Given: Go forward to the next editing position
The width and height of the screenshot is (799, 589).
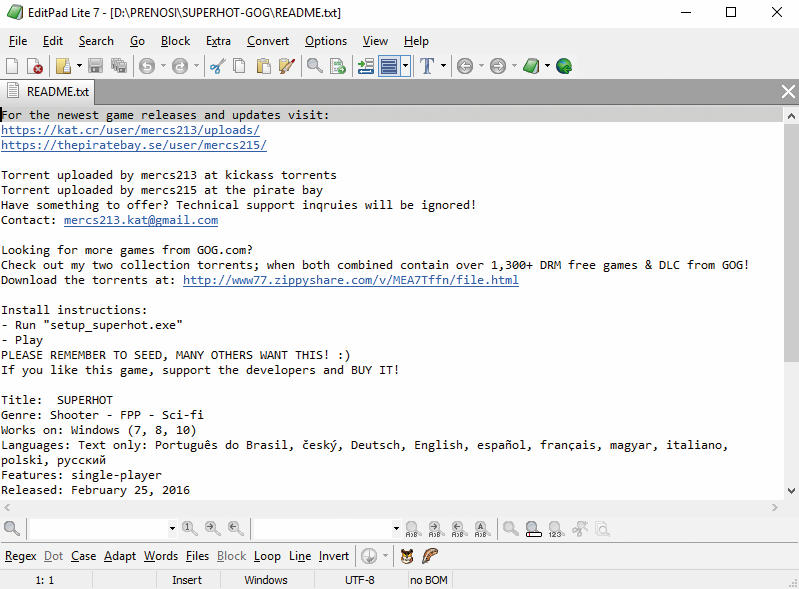Looking at the screenshot, I should [498, 66].
